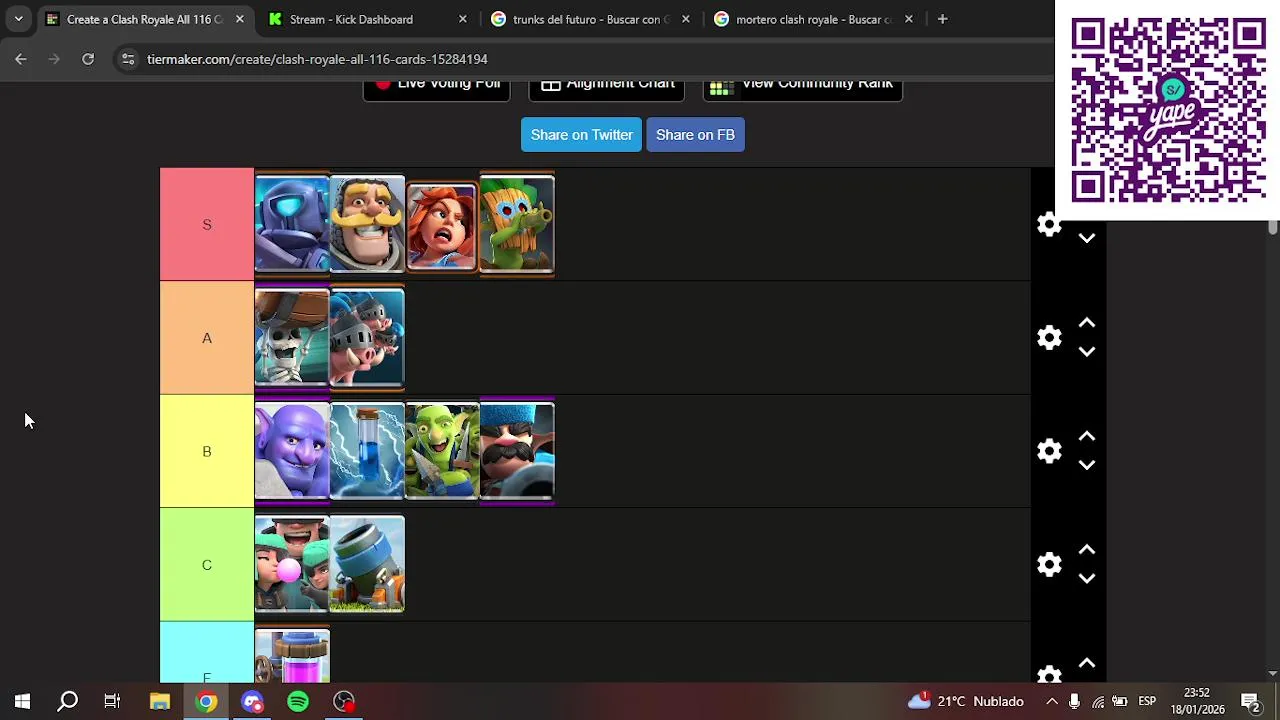Open File Explorer from taskbar
This screenshot has height=720, width=1280.
coord(160,701)
